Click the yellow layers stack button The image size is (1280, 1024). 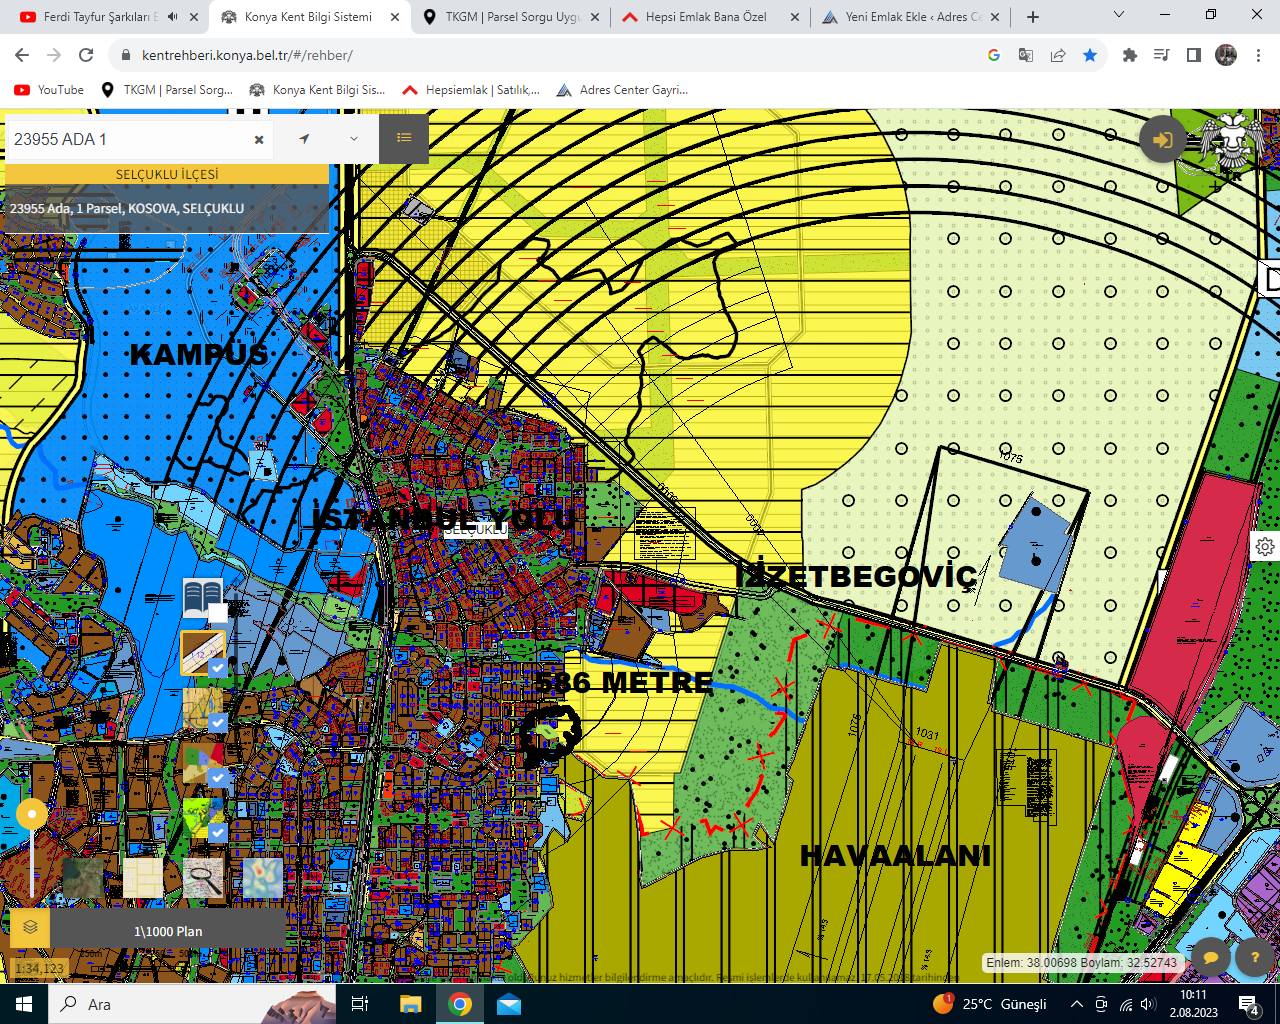(x=30, y=927)
